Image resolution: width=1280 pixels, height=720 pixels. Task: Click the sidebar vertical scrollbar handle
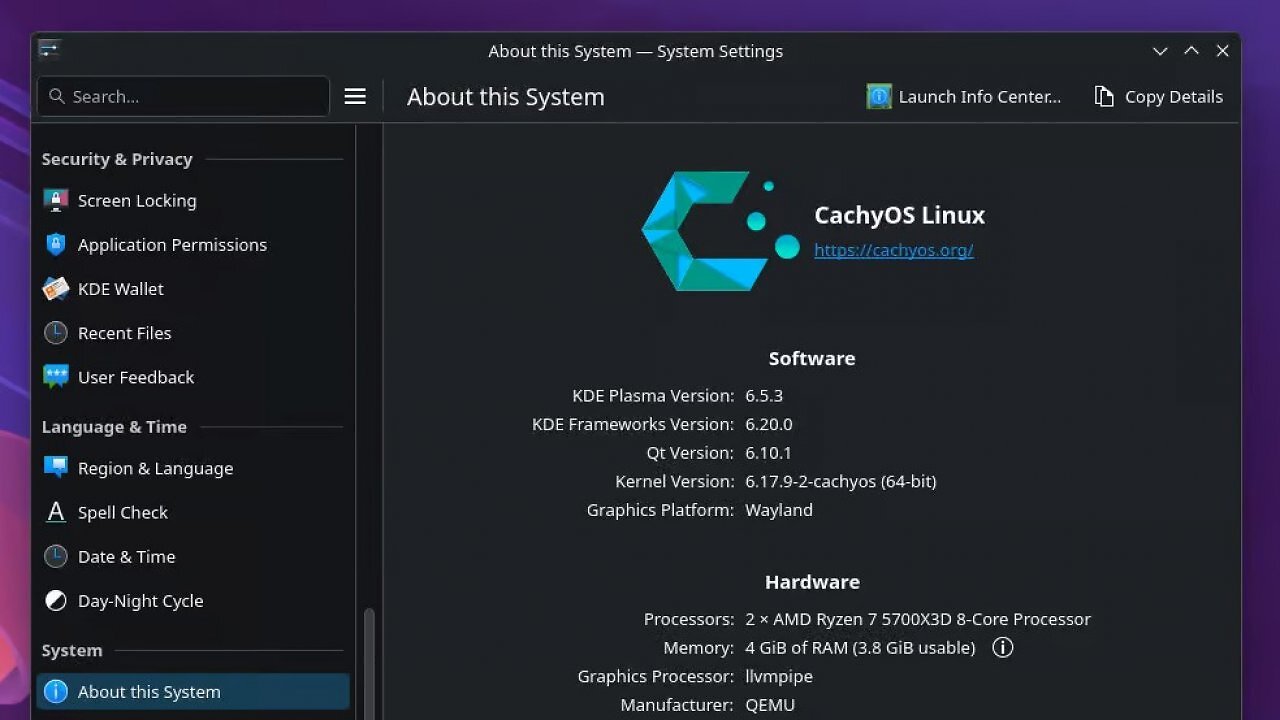pos(369,664)
